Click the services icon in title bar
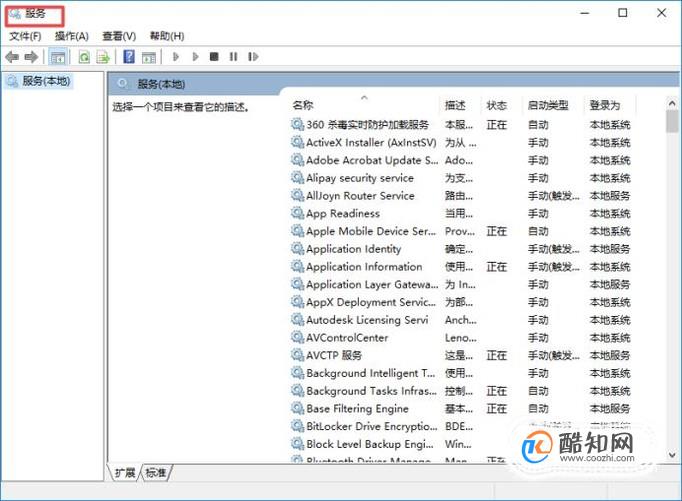The image size is (682, 501). 15,14
